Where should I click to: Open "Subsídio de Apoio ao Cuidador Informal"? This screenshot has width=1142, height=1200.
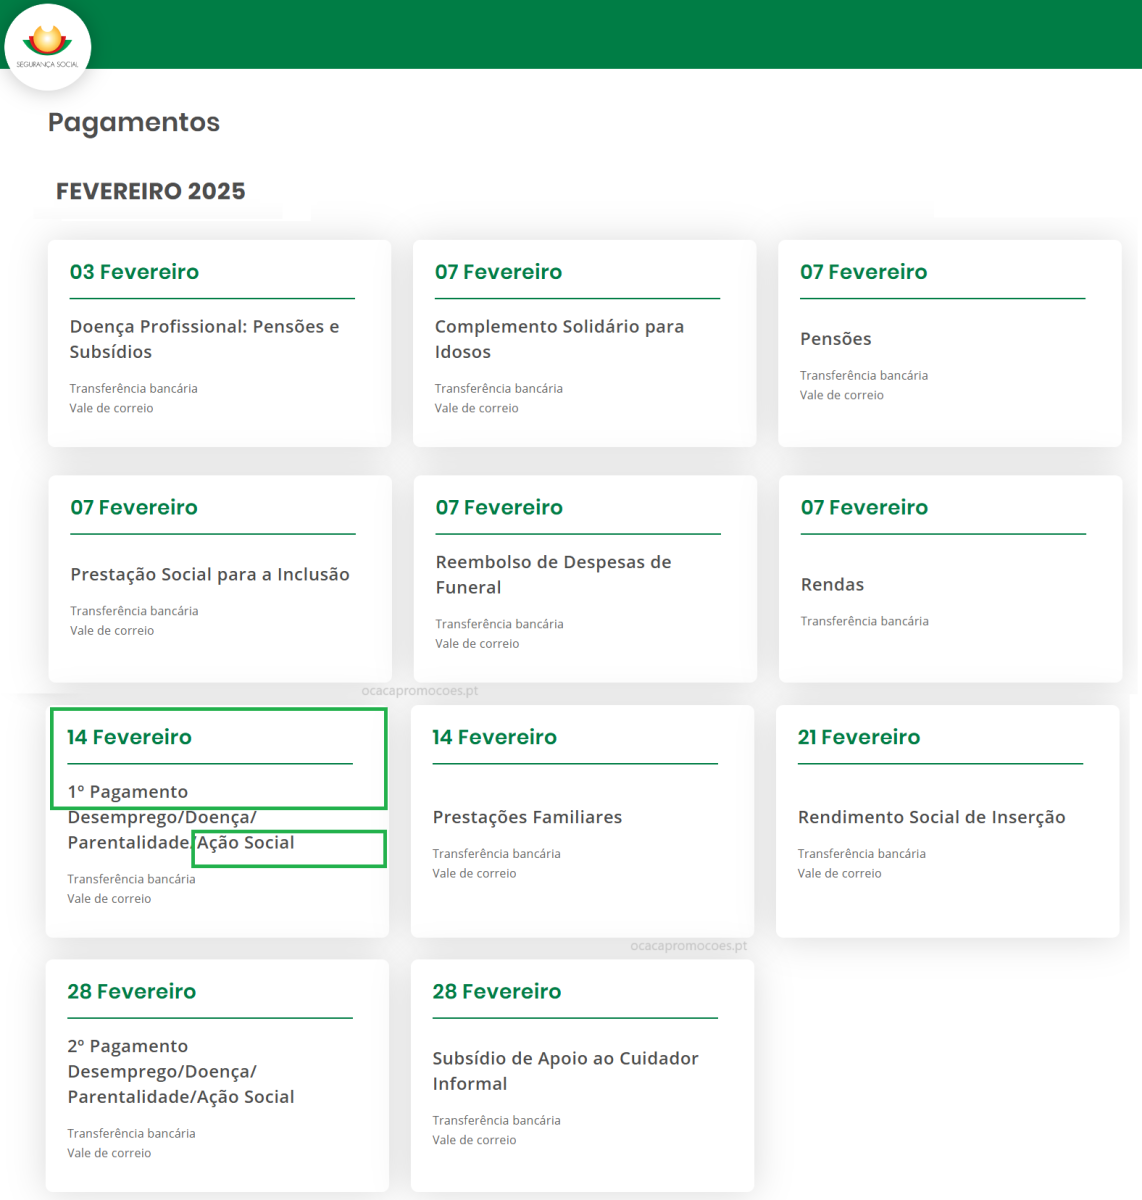[x=565, y=1071]
